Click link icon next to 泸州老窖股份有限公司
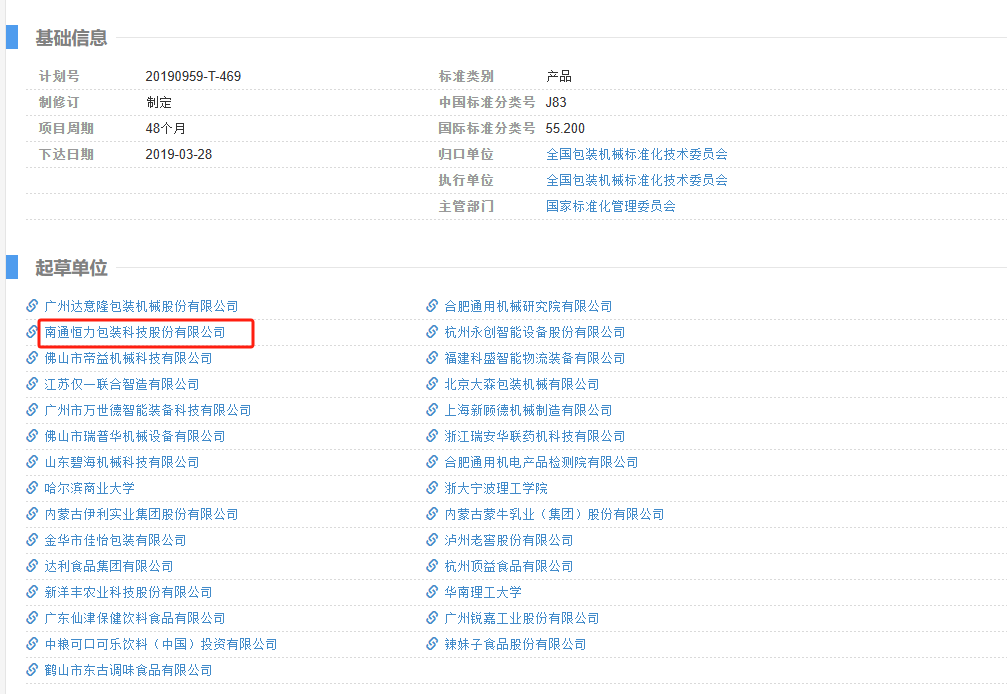 (x=433, y=540)
